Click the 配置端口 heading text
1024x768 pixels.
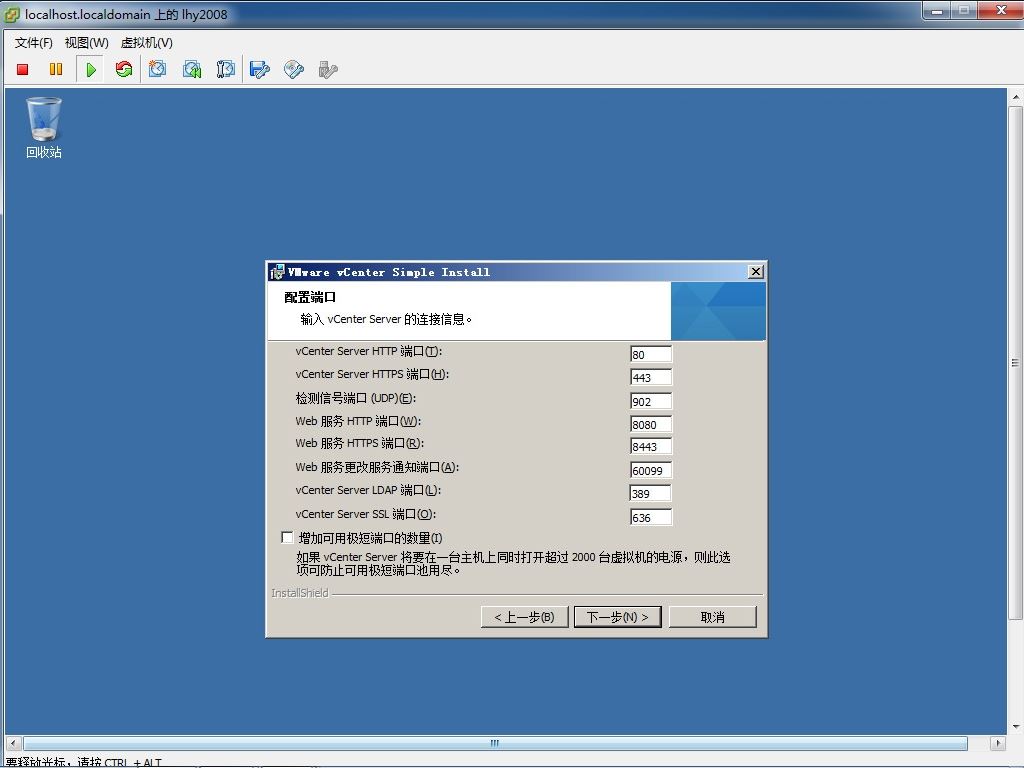click(310, 297)
